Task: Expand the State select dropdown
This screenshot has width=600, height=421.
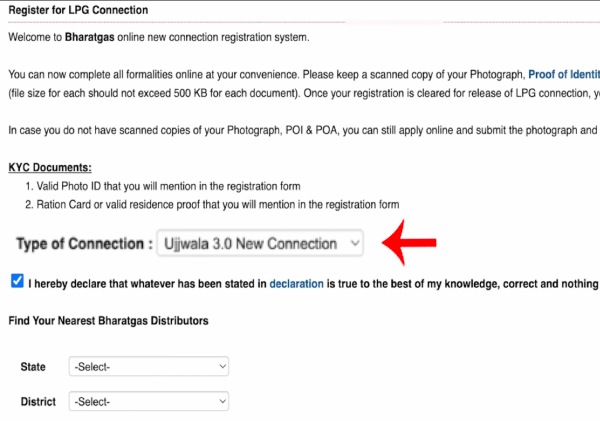Action: [x=149, y=367]
